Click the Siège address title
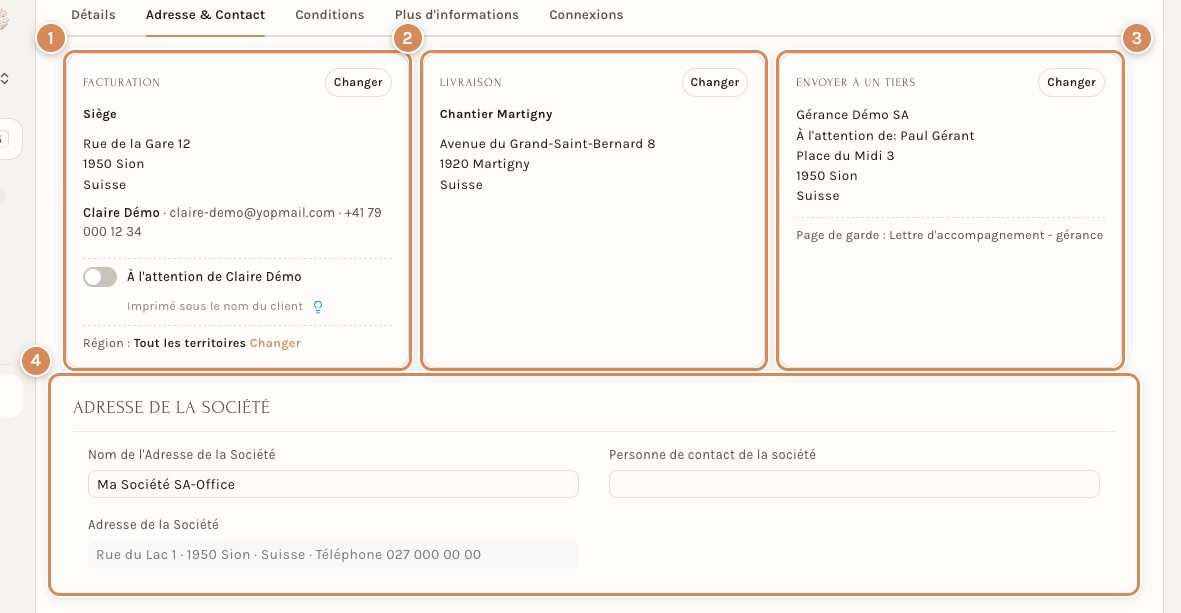Image resolution: width=1181 pixels, height=613 pixels. coord(99,114)
